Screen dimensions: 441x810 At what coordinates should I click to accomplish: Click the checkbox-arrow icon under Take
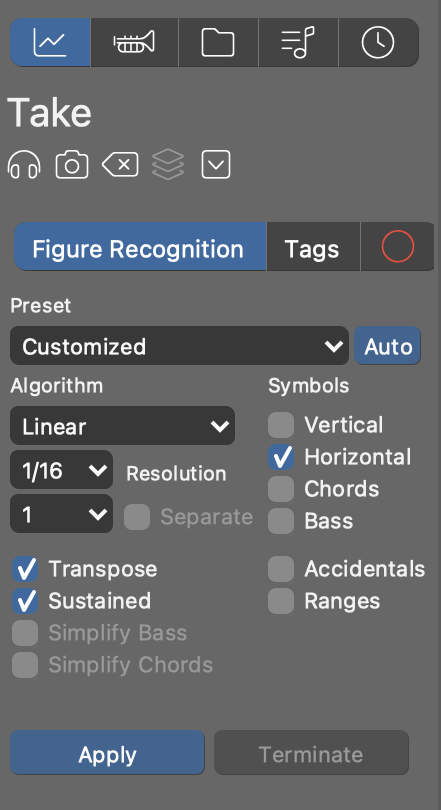tap(216, 165)
